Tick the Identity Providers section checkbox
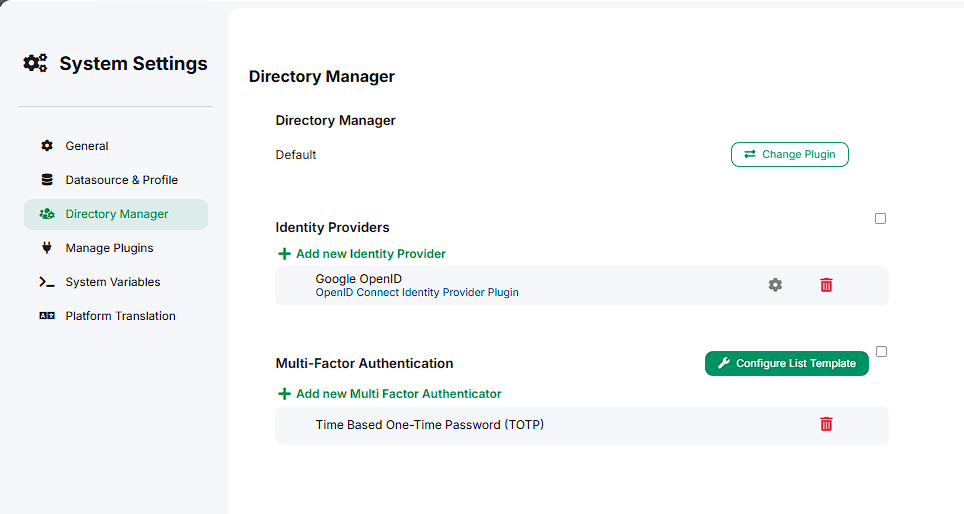The width and height of the screenshot is (964, 514). 880,218
